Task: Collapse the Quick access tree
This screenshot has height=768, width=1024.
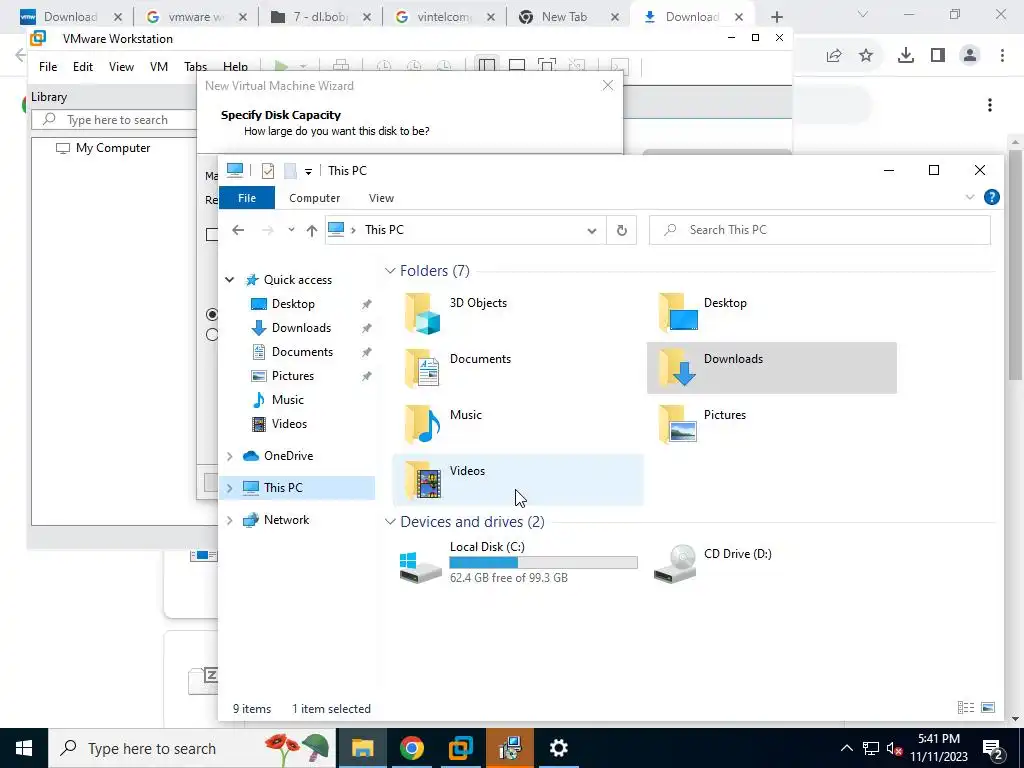Action: pos(230,280)
